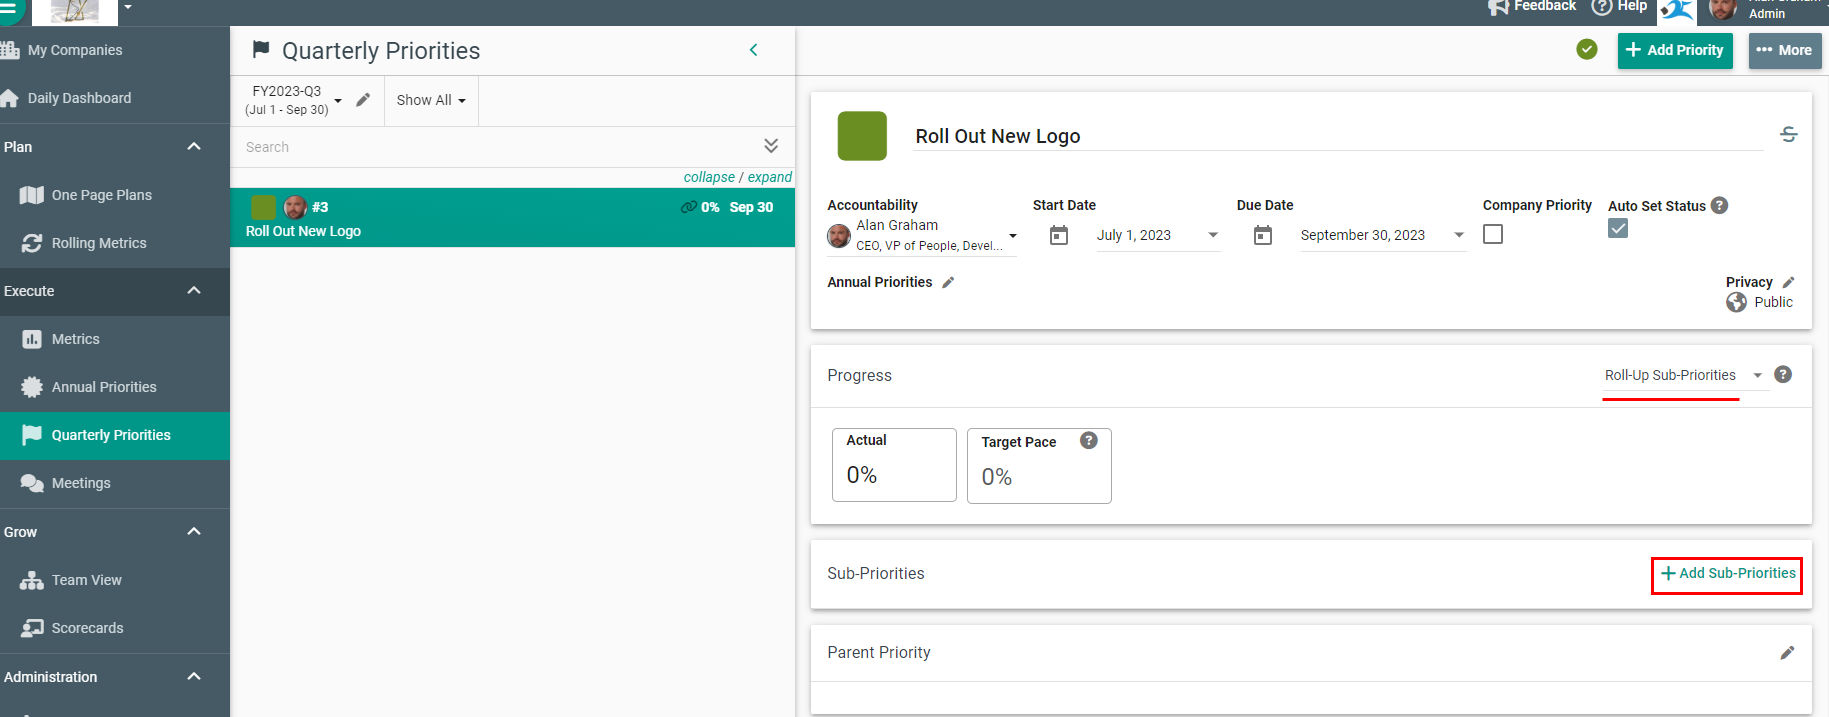Image resolution: width=1829 pixels, height=717 pixels.
Task: Click the Parent Priority edit pencil
Action: pos(1787,653)
